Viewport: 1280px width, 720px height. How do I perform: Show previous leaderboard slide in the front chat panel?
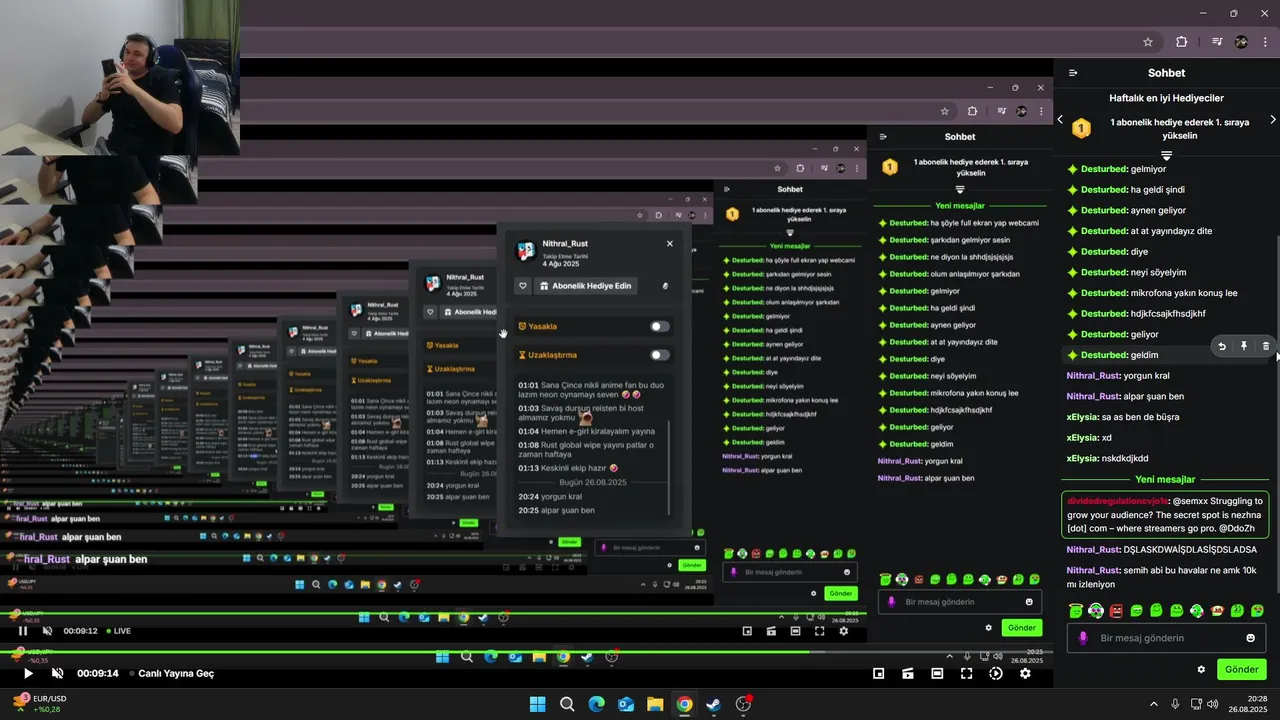click(1060, 120)
